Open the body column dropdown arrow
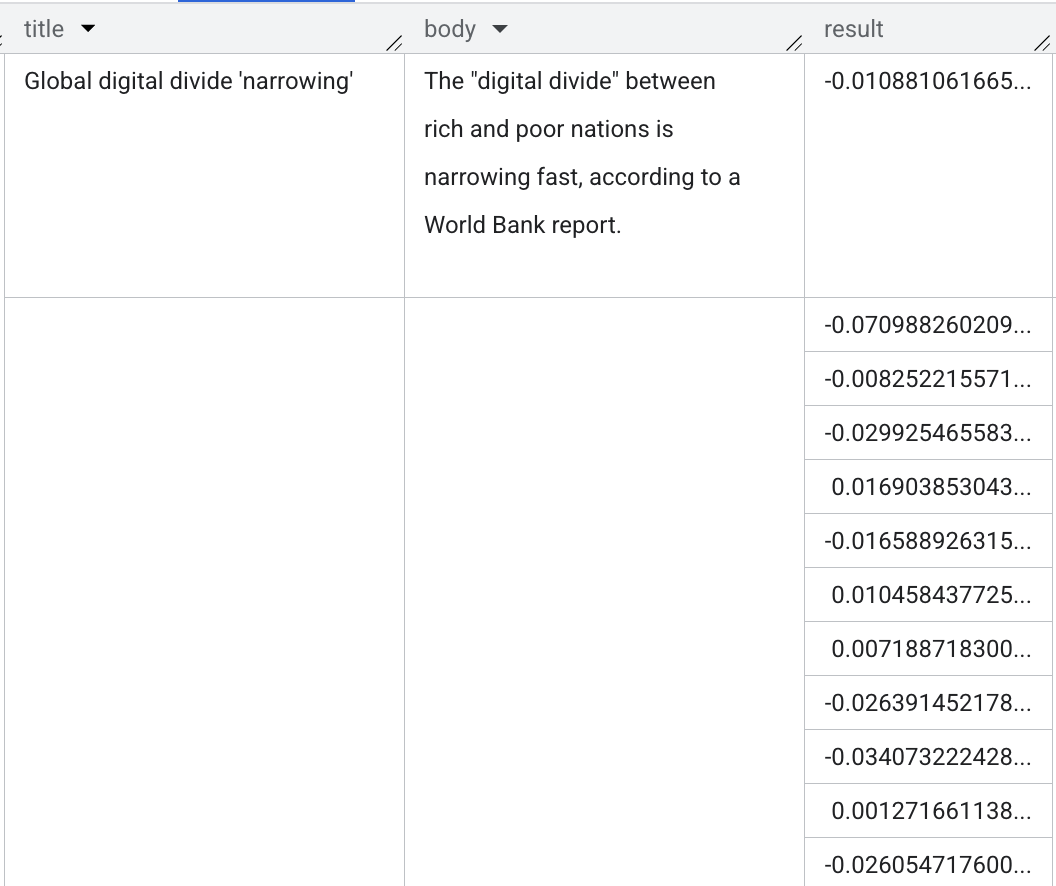1056x886 pixels. click(x=500, y=29)
